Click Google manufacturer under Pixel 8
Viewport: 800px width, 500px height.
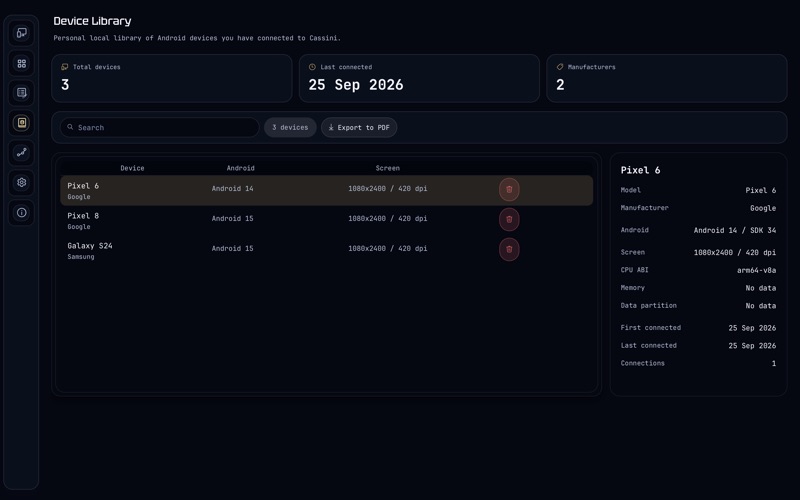[79, 227]
